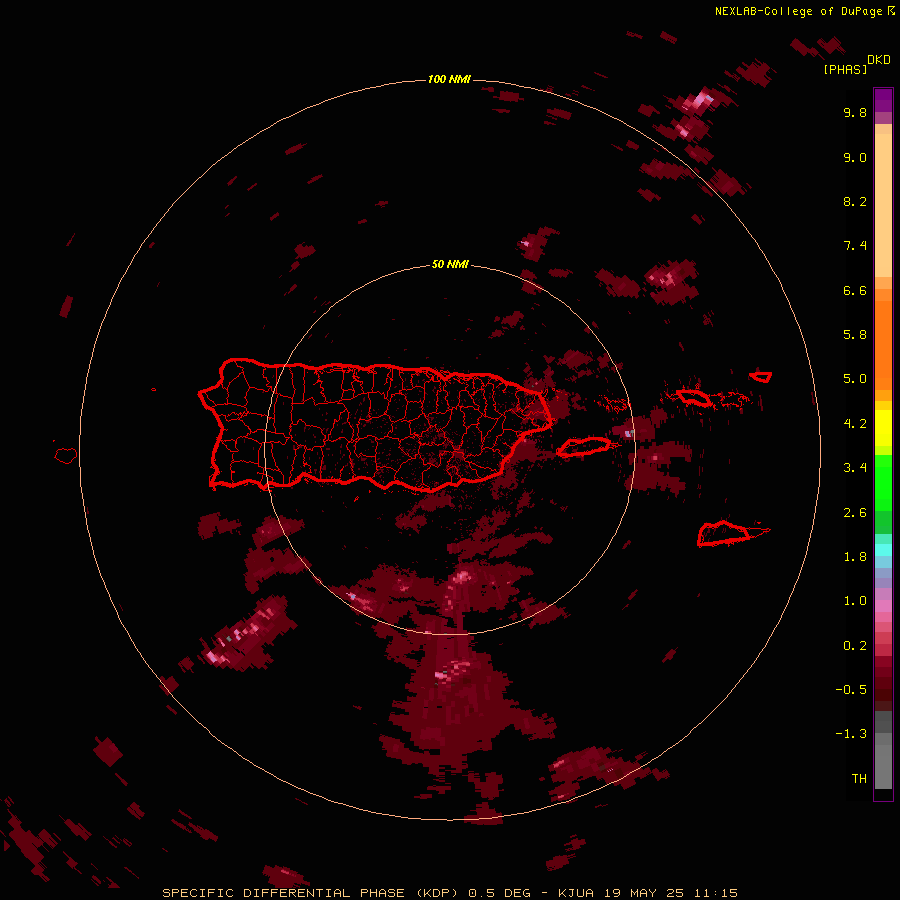Click the 5.0 legend value
This screenshot has width=900, height=900.
click(x=855, y=379)
